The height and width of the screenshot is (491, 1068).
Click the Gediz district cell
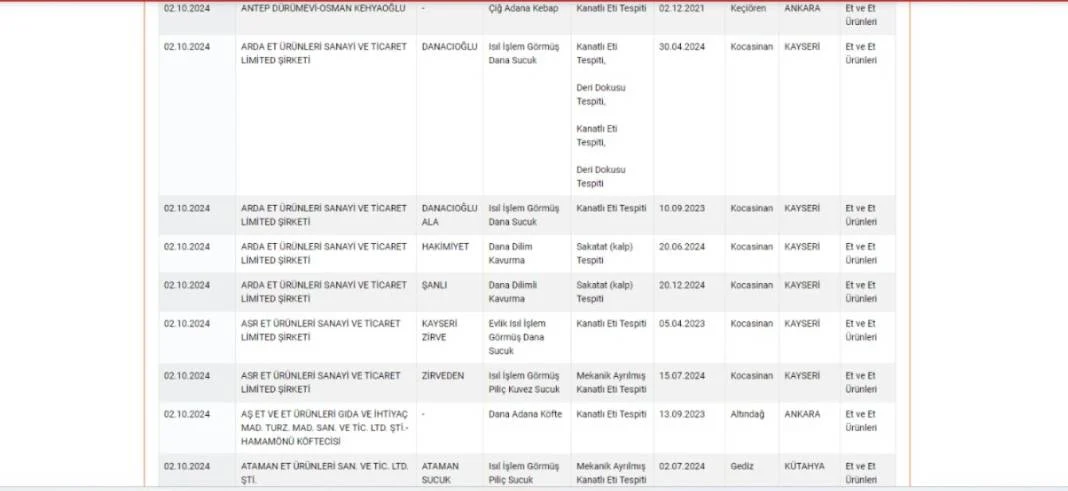(x=743, y=466)
